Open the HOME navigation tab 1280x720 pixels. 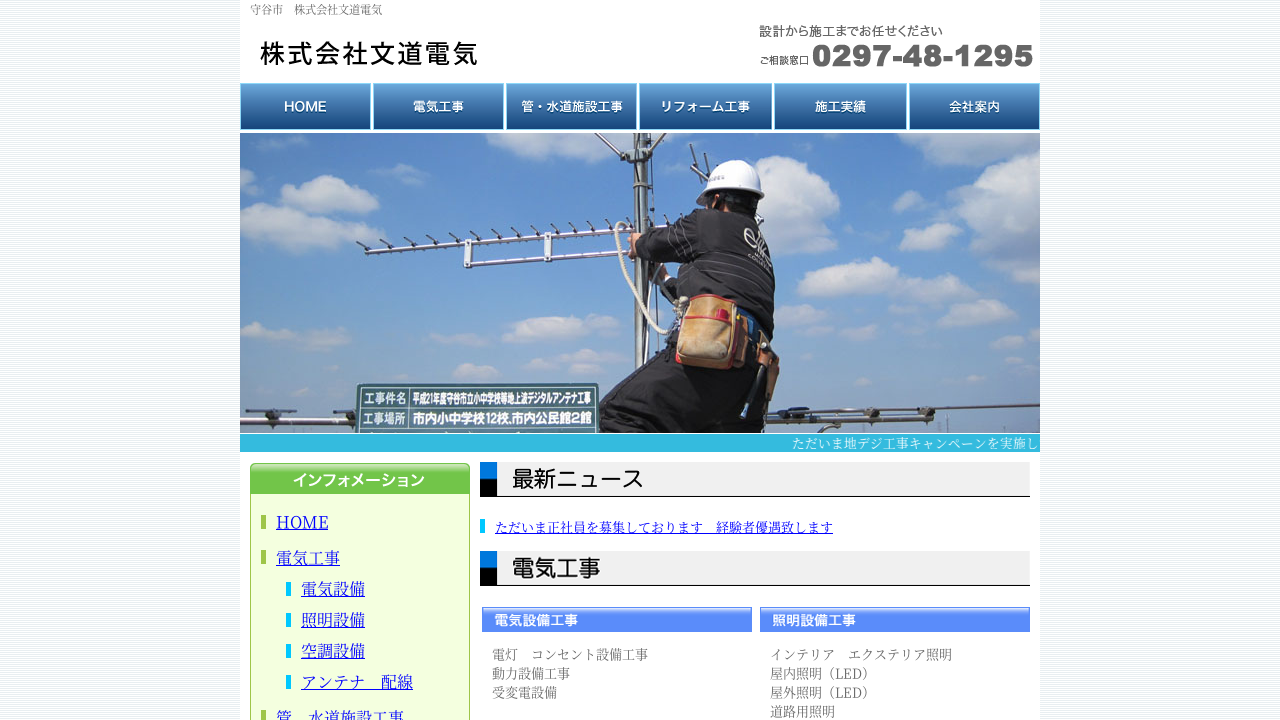[x=306, y=107]
